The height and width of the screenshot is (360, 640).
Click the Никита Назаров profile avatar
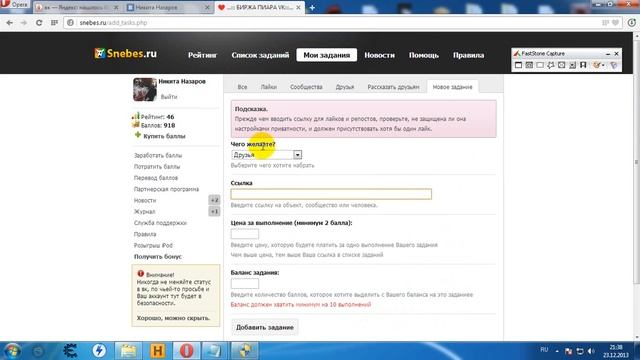click(x=145, y=89)
